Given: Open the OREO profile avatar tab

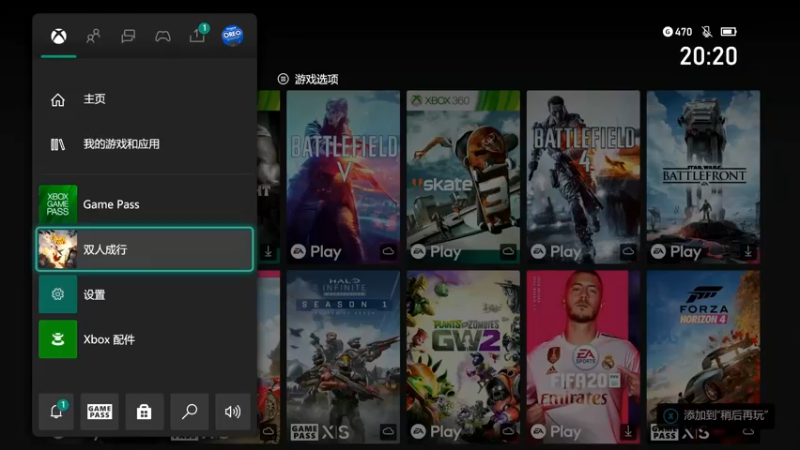Looking at the screenshot, I should click(232, 36).
